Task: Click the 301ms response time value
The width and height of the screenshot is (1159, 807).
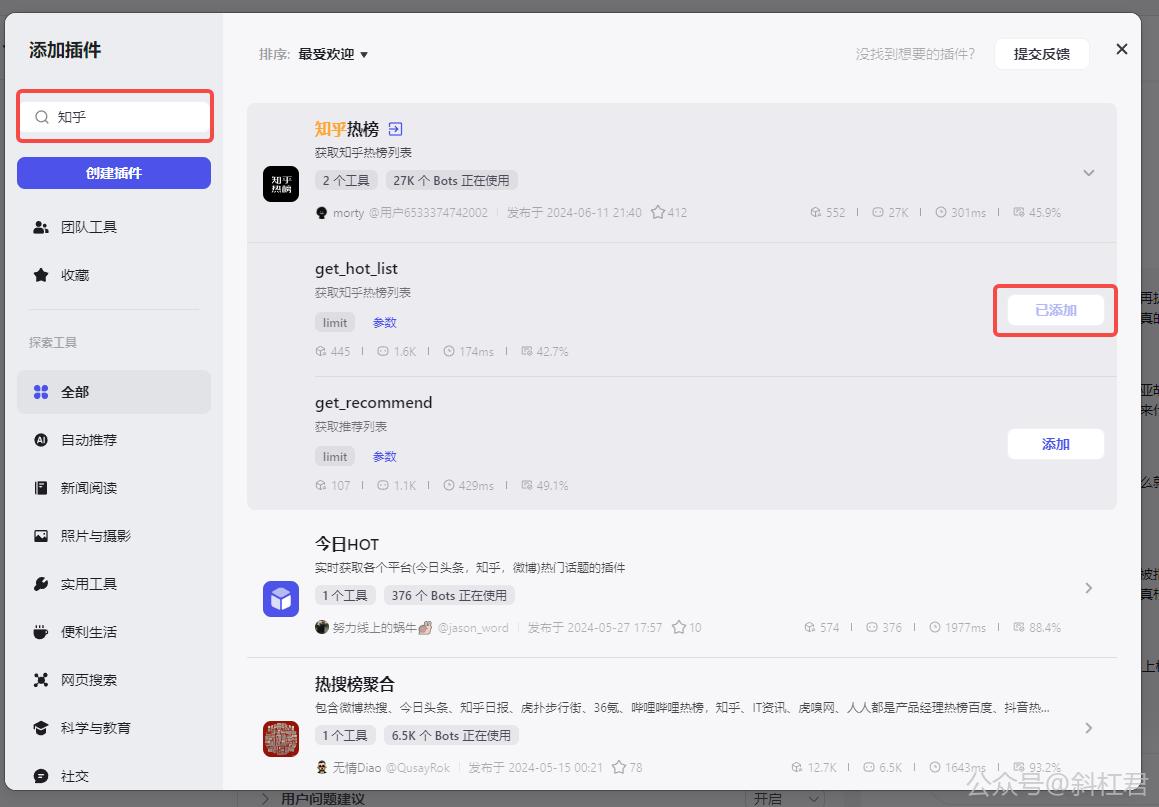Action: tap(968, 213)
